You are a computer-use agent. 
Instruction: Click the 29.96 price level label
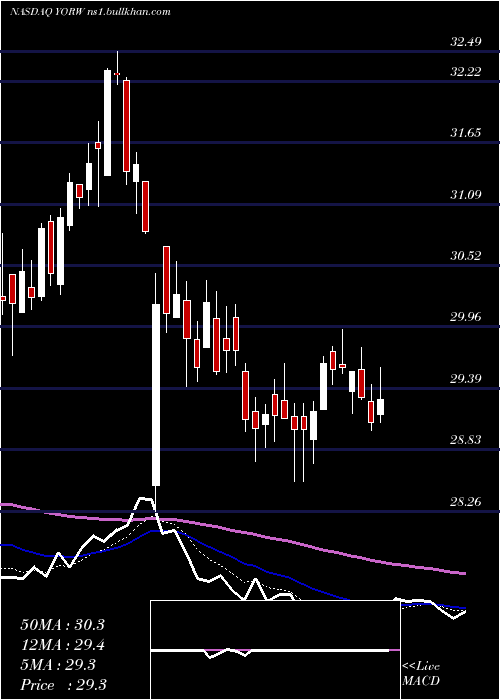pyautogui.click(x=466, y=317)
